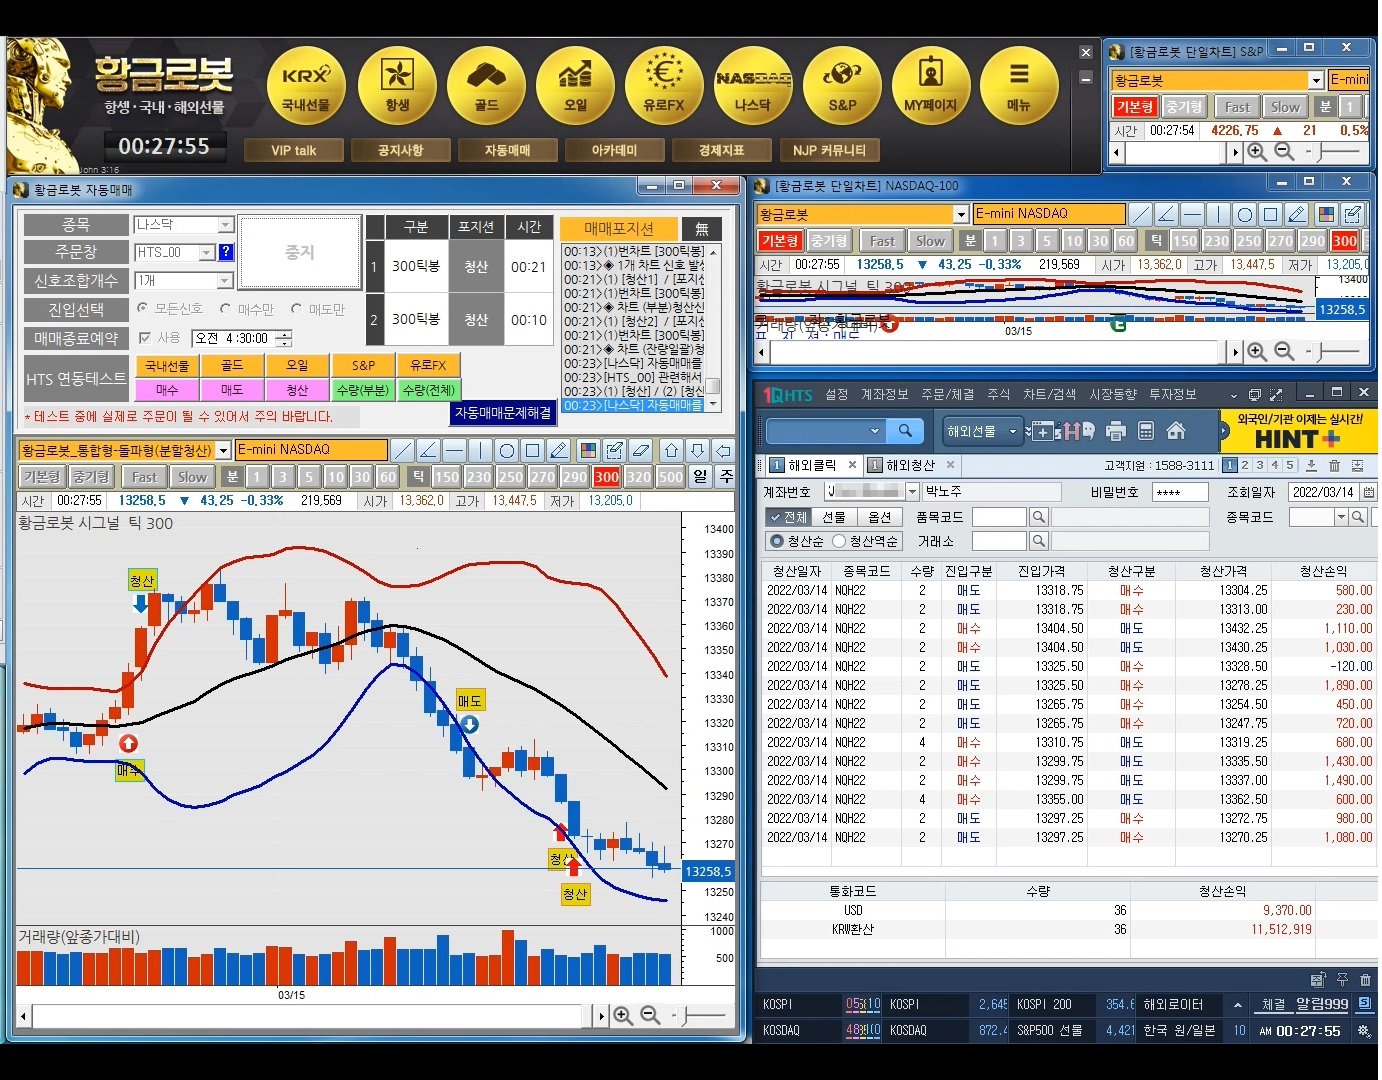1382x1080 pixels.
Task: Open 설정 menu in HTS
Action: [837, 395]
